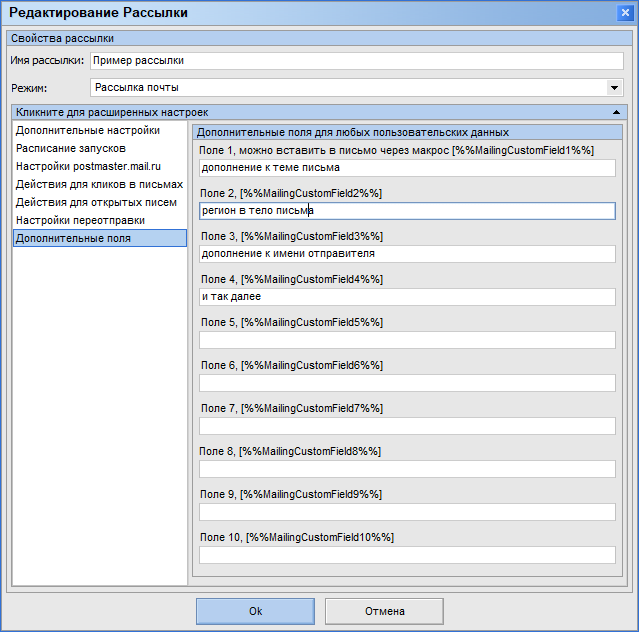Focus the empty Поле 7 field
The width and height of the screenshot is (639, 632).
point(407,426)
